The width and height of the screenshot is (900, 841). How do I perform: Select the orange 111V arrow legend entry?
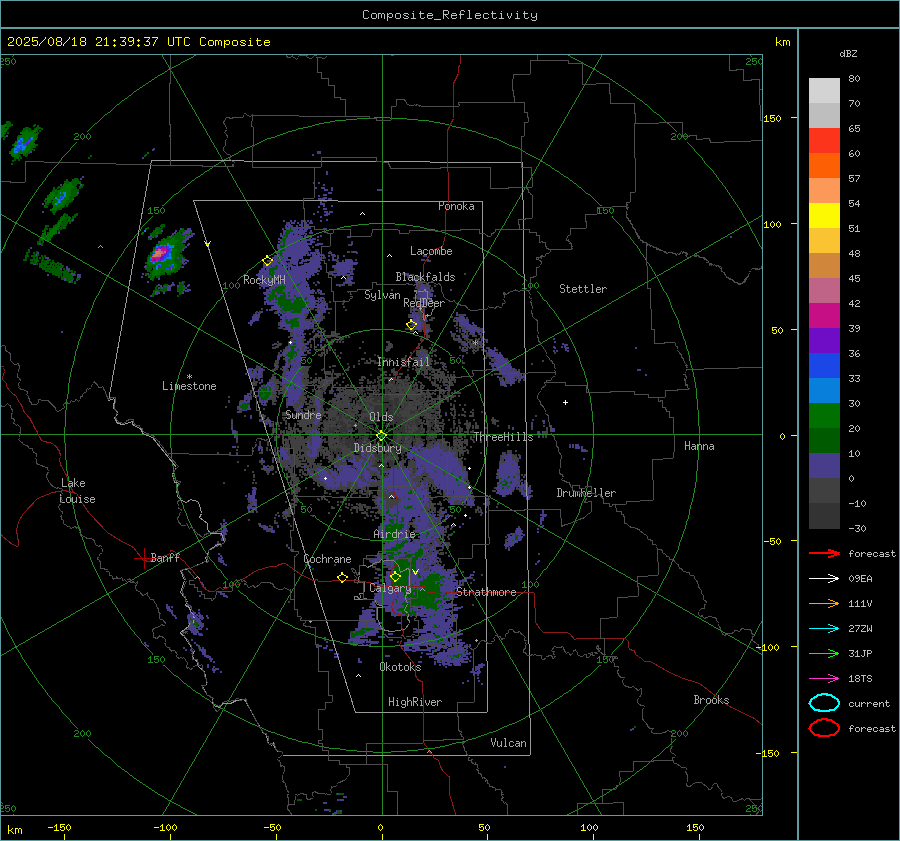click(824, 603)
